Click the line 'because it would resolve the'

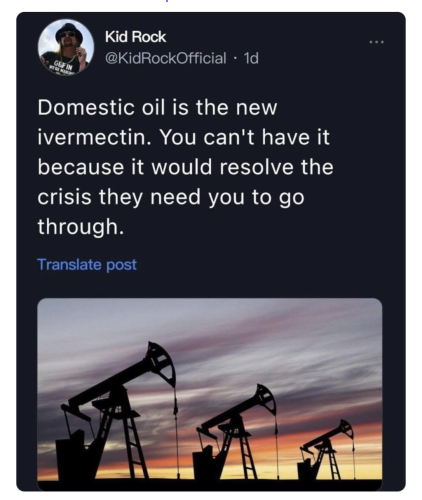click(185, 167)
